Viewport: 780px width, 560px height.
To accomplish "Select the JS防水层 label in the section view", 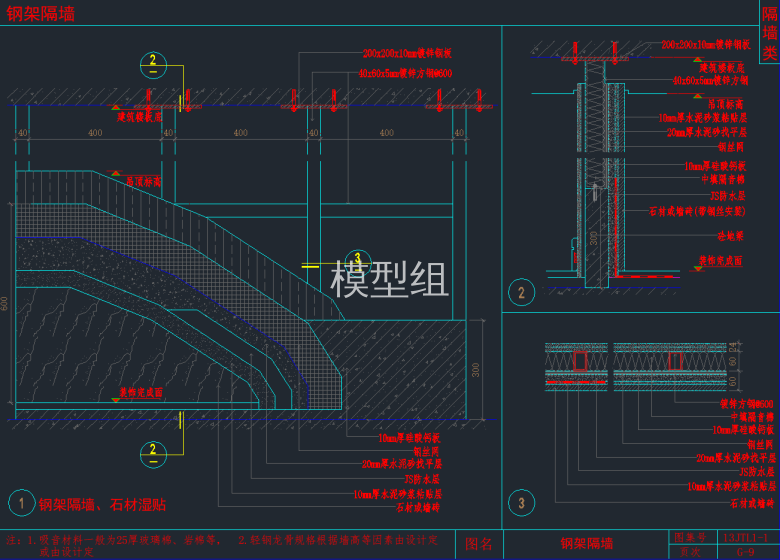I will (726, 195).
